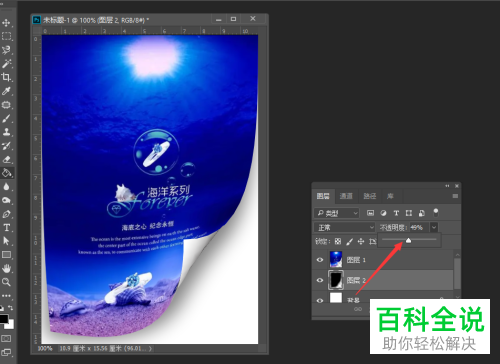
Task: Switch to the 路径 tab
Action: pyautogui.click(x=370, y=196)
